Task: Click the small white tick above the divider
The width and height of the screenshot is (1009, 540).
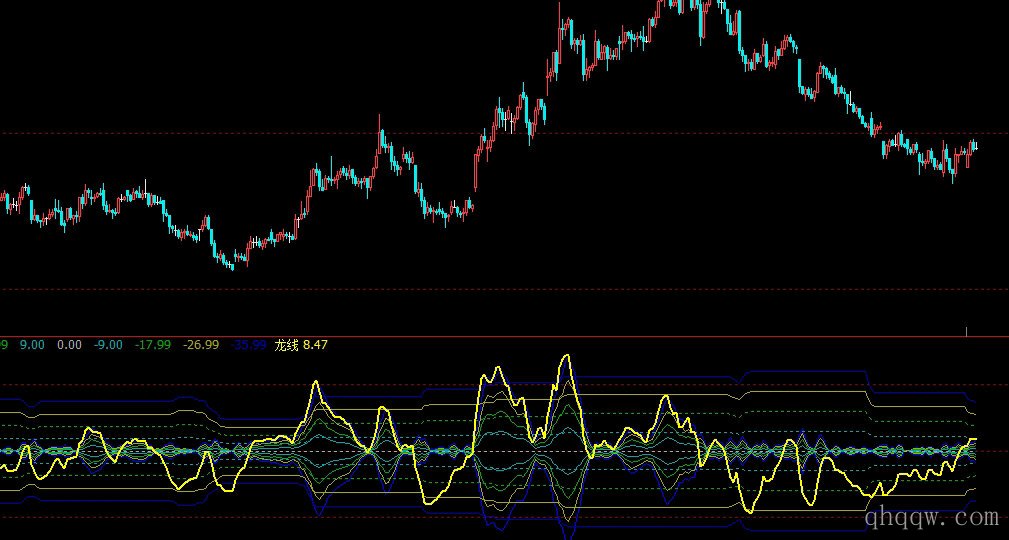Action: [967, 330]
